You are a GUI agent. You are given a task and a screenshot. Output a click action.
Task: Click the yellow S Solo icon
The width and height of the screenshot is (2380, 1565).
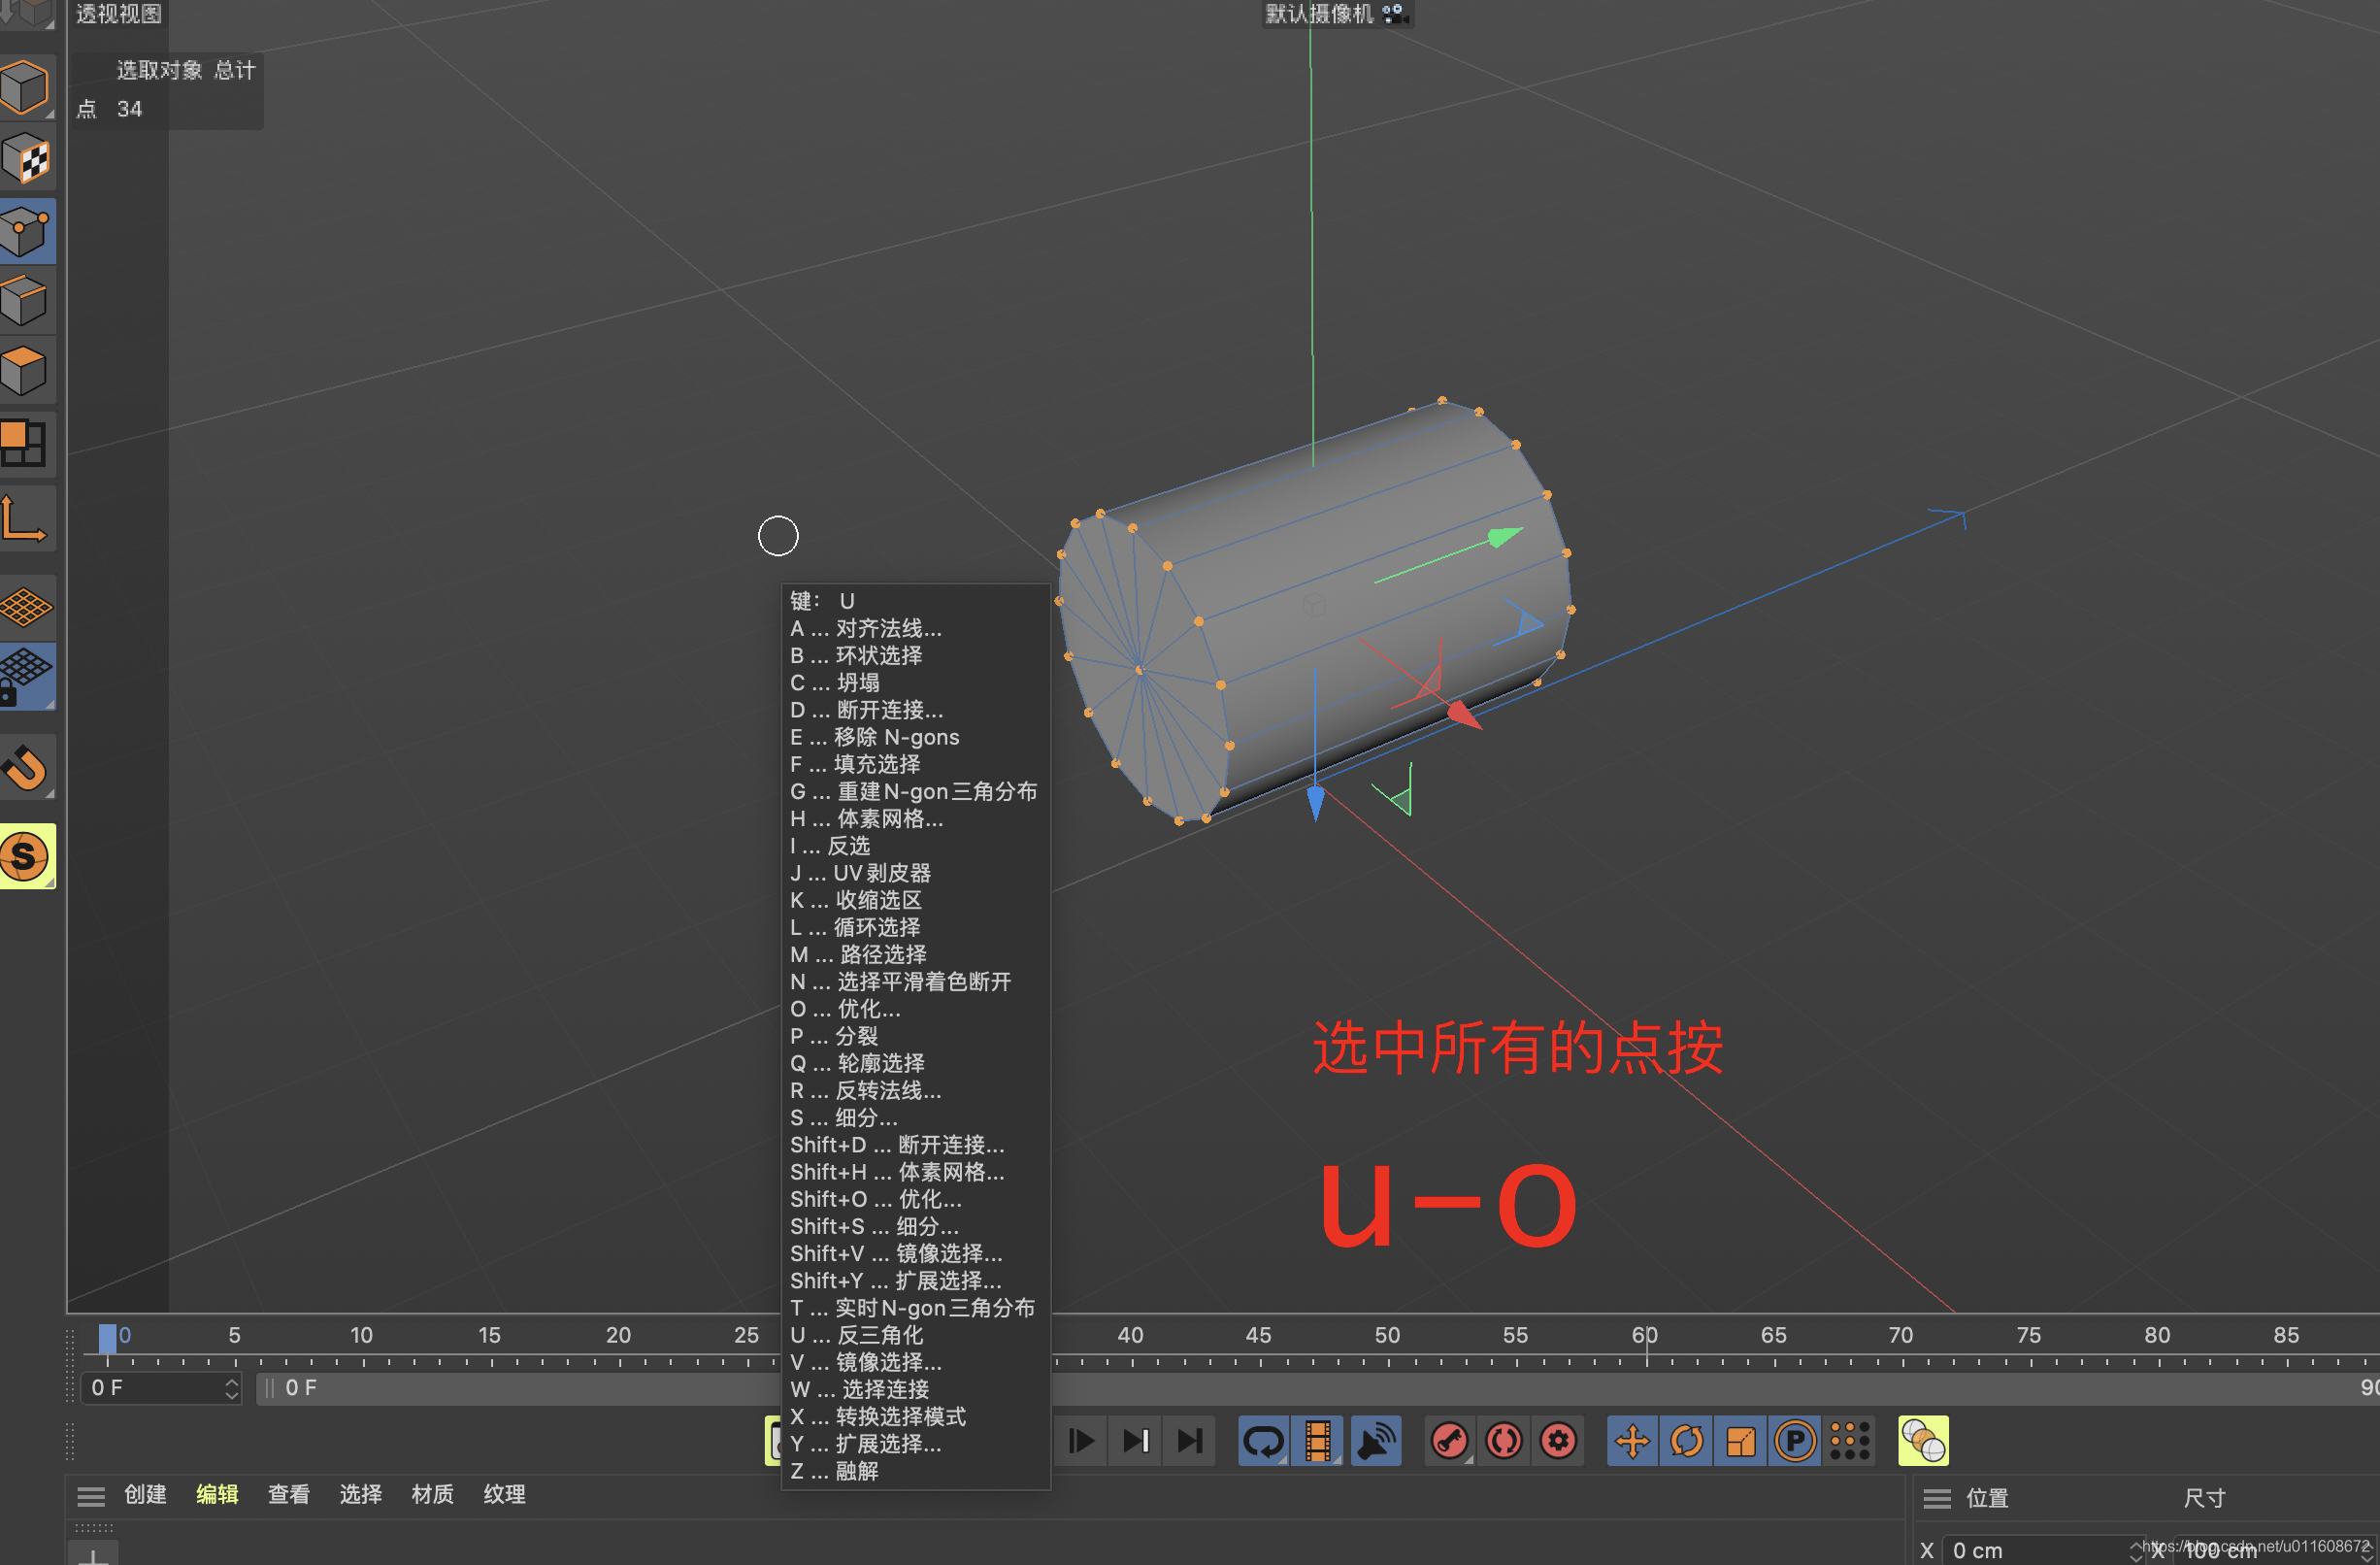(x=26, y=856)
